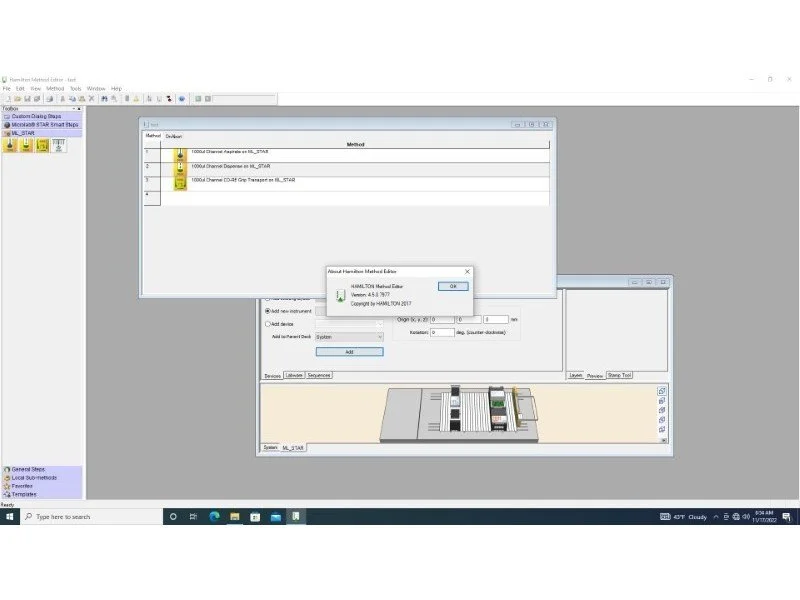Expand the General Steps toolbox section
This screenshot has width=800, height=600.
tap(28, 469)
